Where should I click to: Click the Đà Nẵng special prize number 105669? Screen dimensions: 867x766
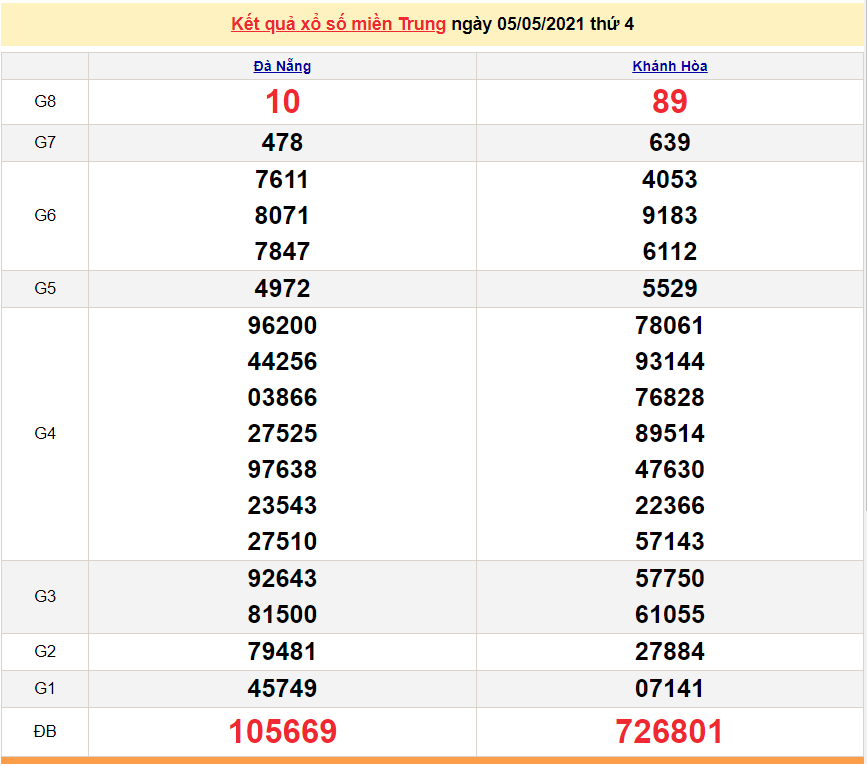(x=282, y=732)
